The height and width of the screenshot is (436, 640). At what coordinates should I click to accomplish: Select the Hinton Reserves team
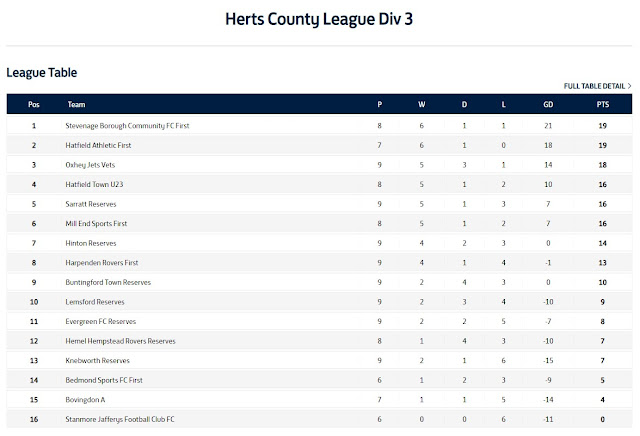coord(91,243)
